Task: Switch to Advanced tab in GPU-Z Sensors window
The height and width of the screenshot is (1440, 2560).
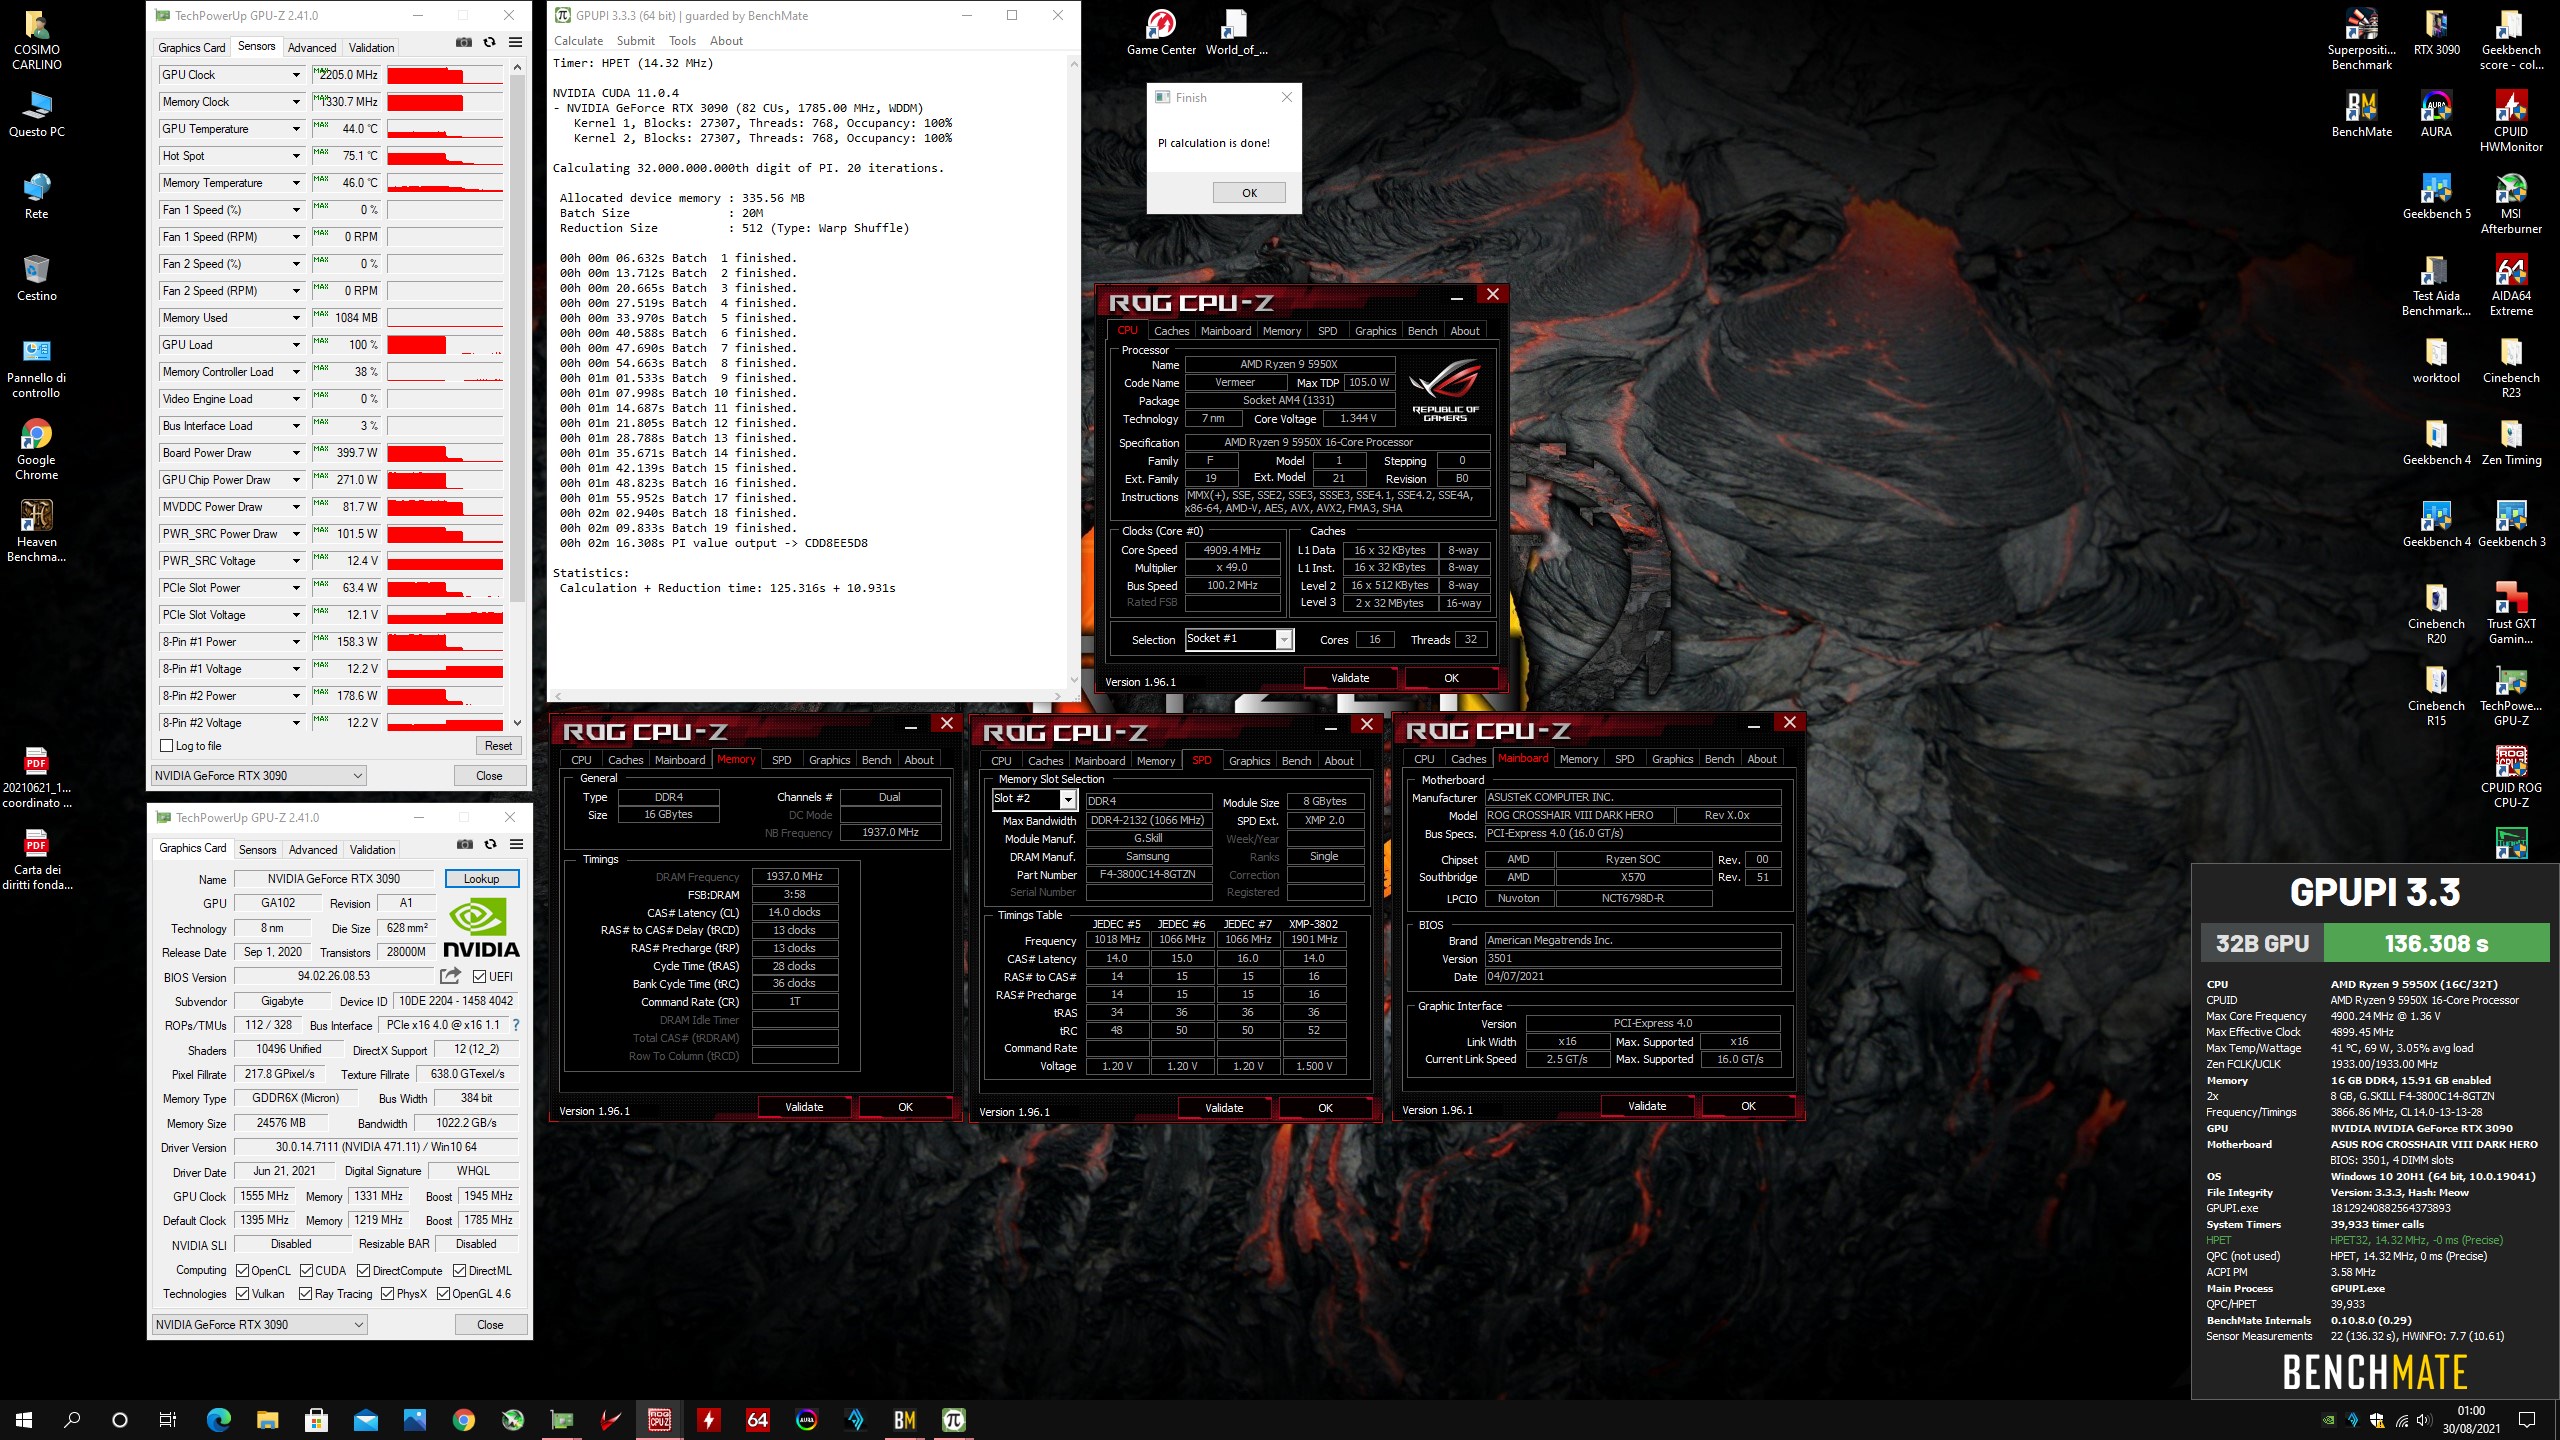Action: 312,47
